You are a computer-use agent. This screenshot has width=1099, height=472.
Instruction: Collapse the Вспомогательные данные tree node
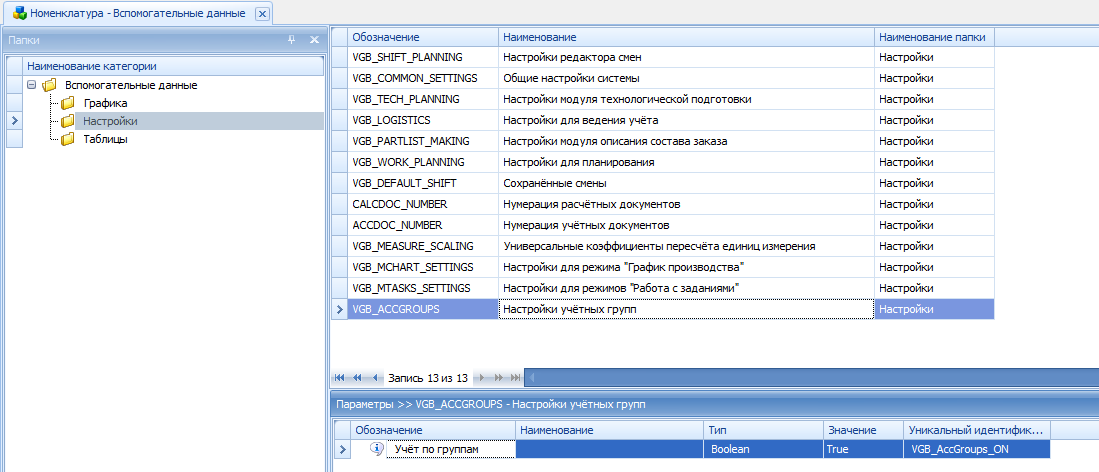pyautogui.click(x=33, y=85)
